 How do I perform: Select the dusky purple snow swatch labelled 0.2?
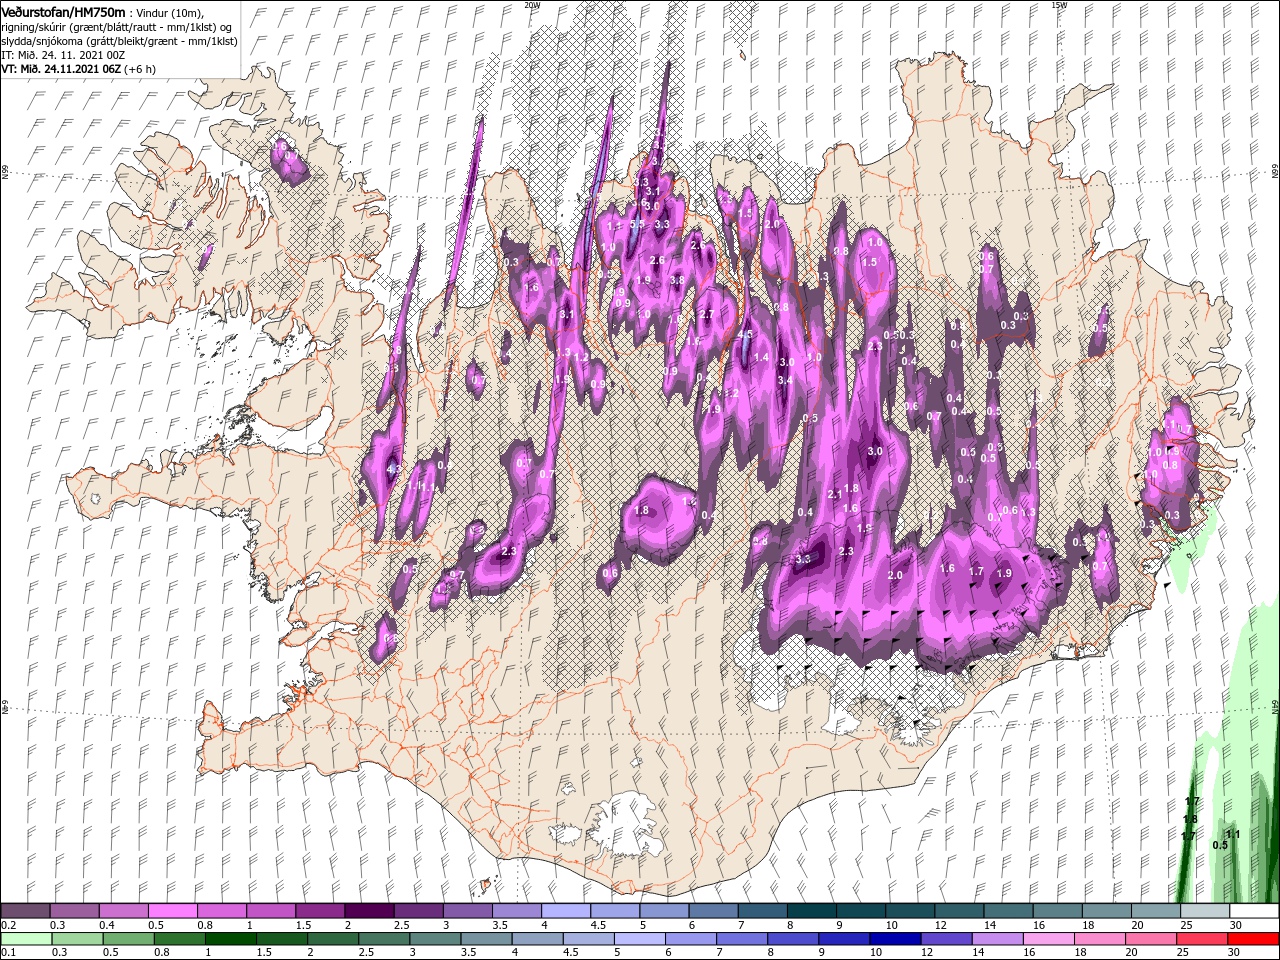tap(26, 911)
